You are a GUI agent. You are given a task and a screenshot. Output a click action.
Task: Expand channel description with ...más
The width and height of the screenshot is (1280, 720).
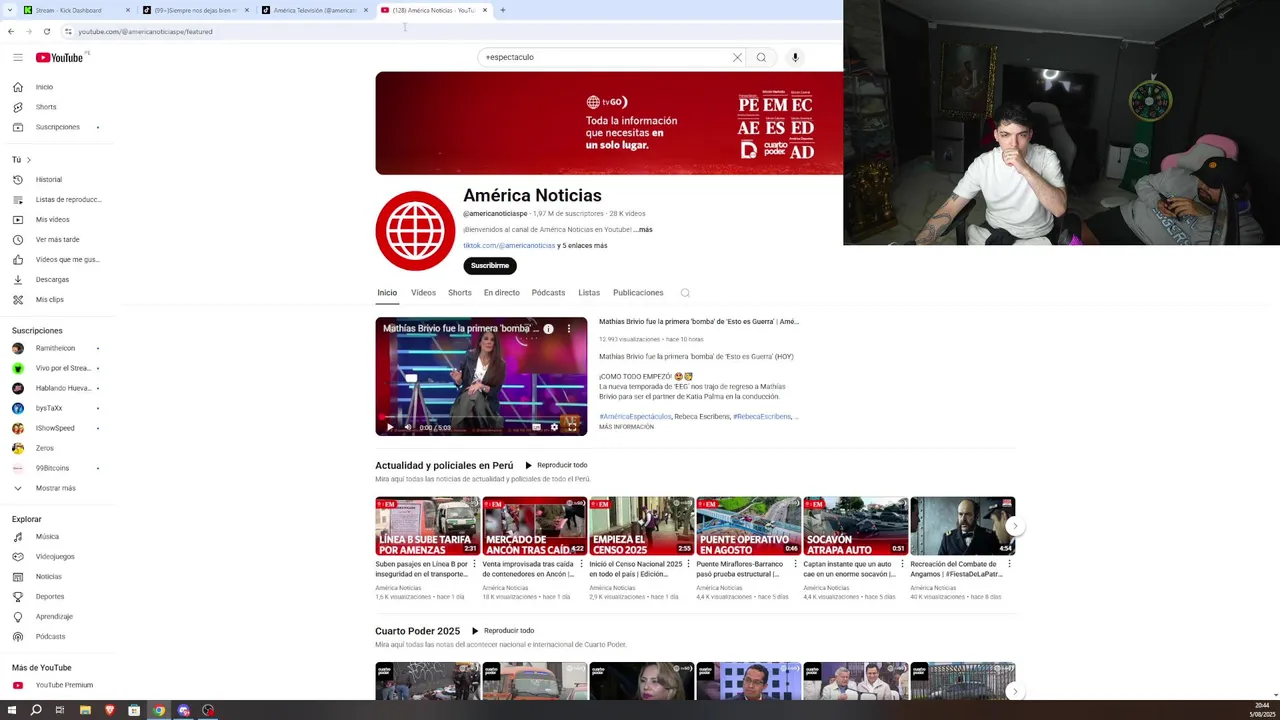643,230
